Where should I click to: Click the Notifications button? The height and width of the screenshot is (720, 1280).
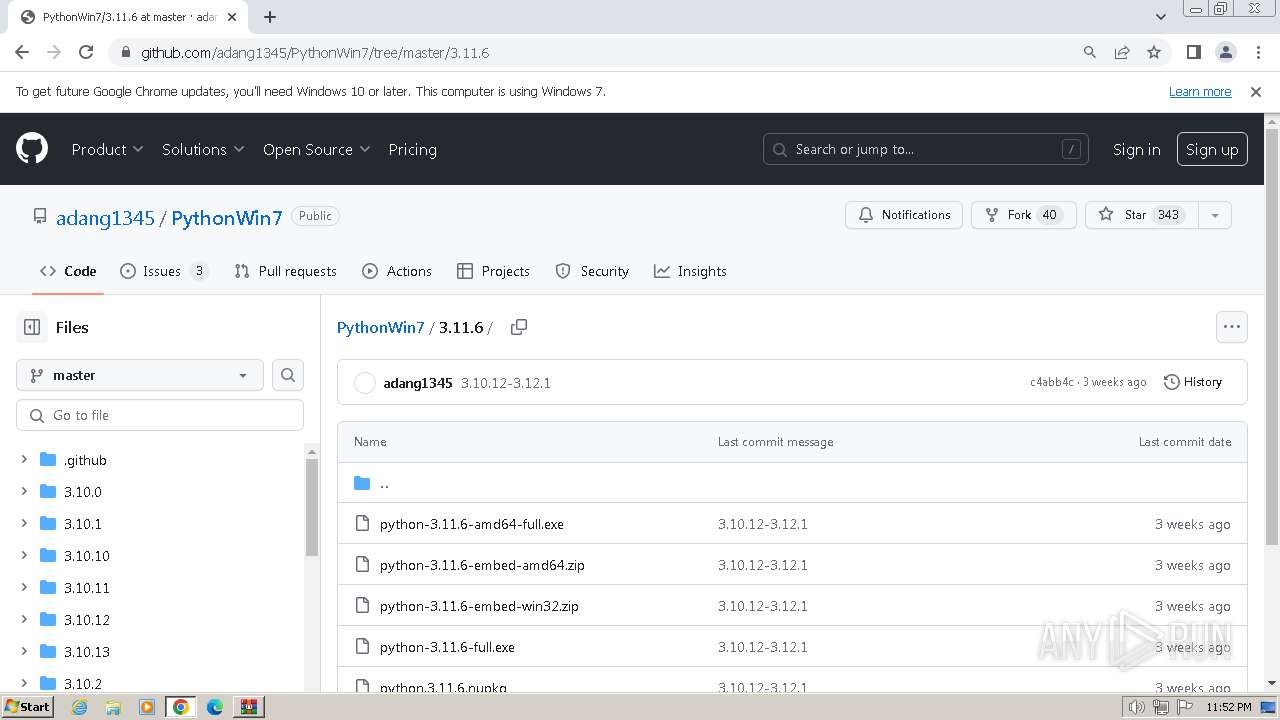point(904,215)
